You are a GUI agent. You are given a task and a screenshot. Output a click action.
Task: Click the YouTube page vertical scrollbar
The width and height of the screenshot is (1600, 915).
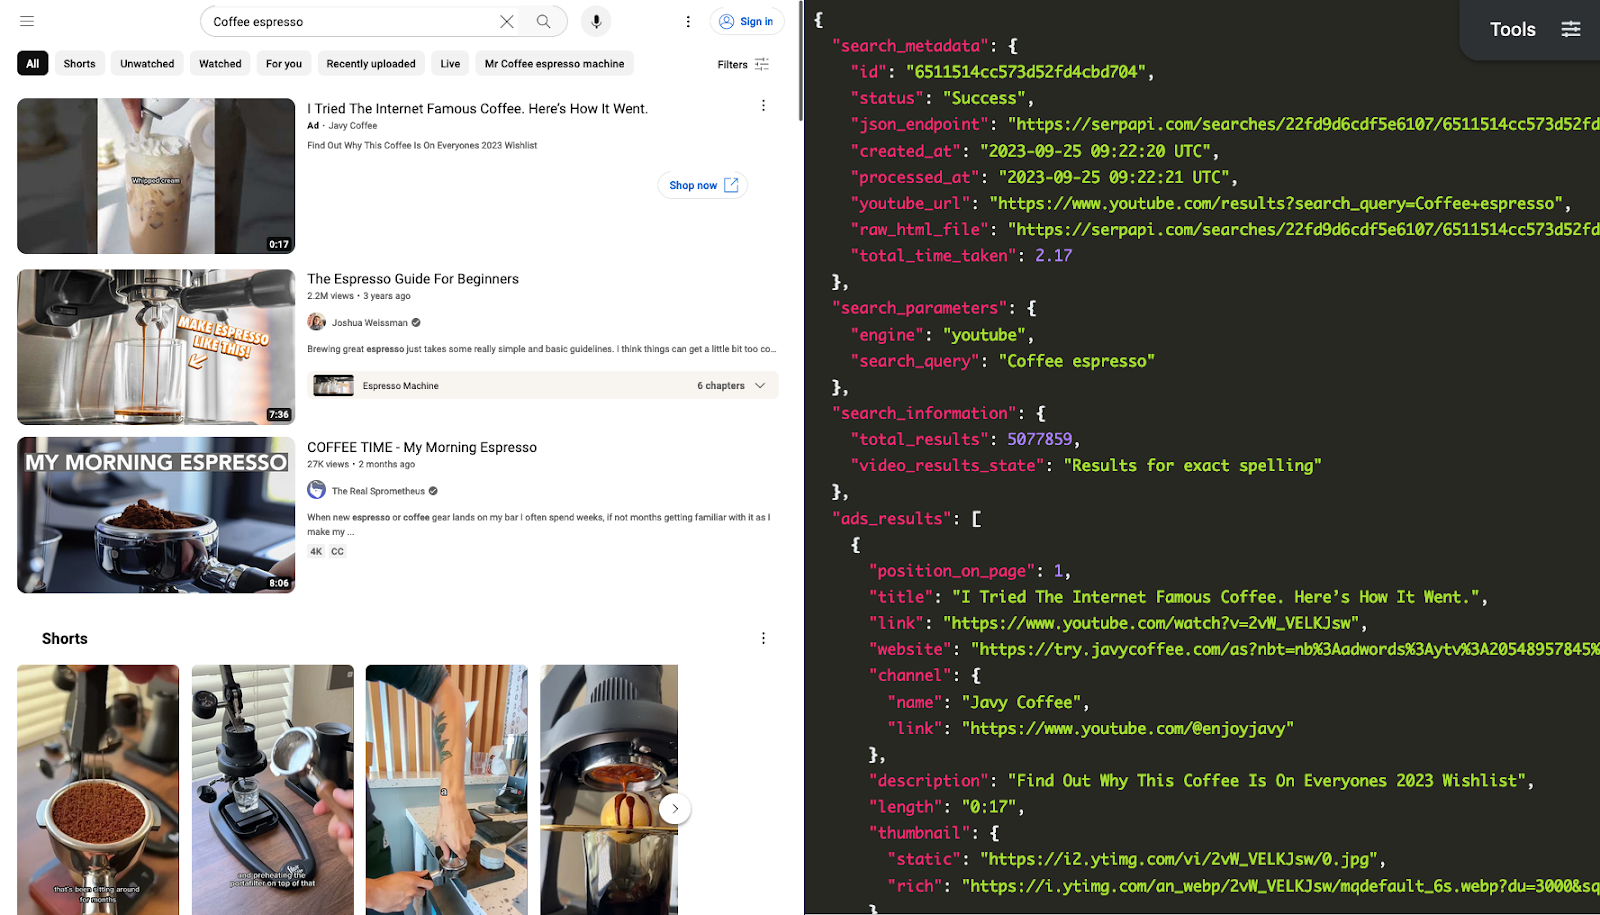[x=800, y=60]
